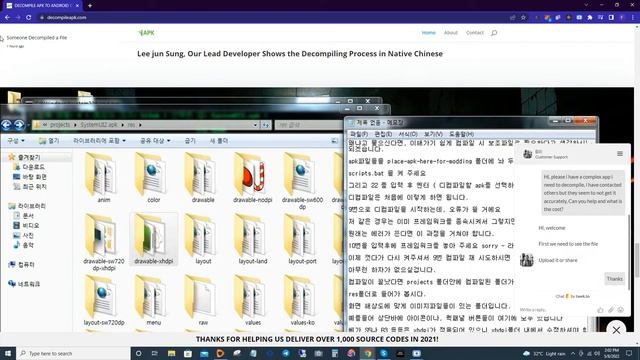This screenshot has width=640, height=360.
Task: Select 네트워크 in Explorer sidebar
Action: coord(24,284)
